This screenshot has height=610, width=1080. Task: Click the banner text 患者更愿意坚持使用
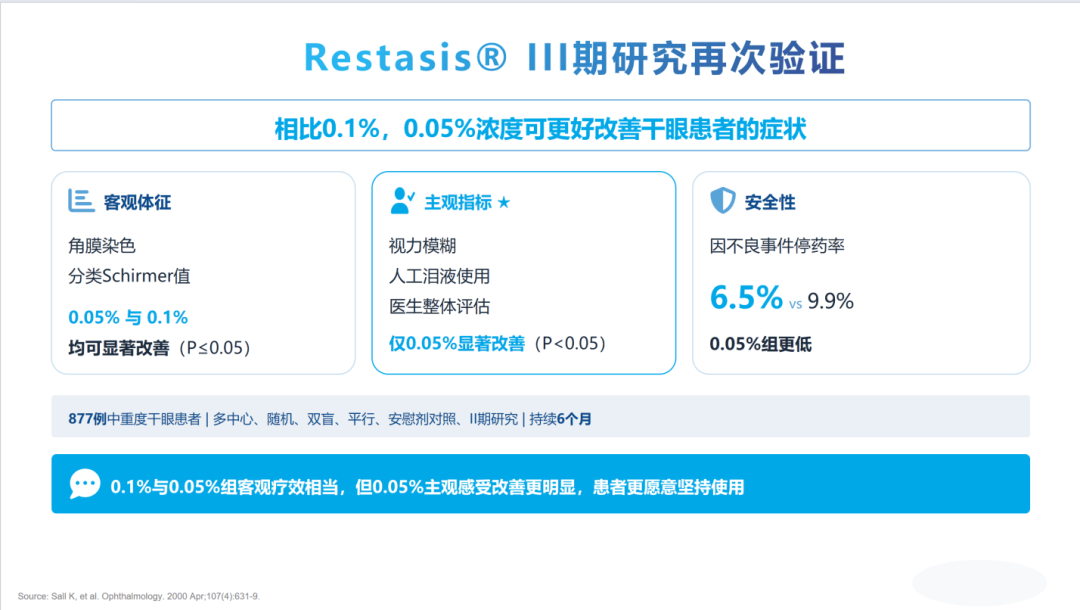(x=668, y=487)
